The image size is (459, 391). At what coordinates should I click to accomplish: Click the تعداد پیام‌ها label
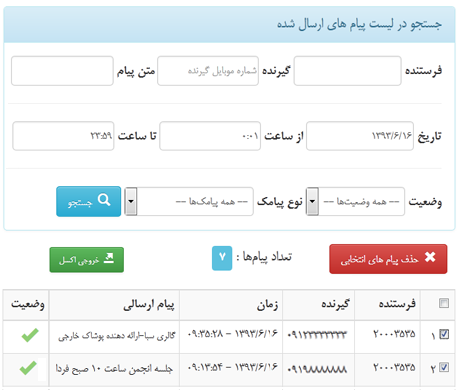pos(264,257)
